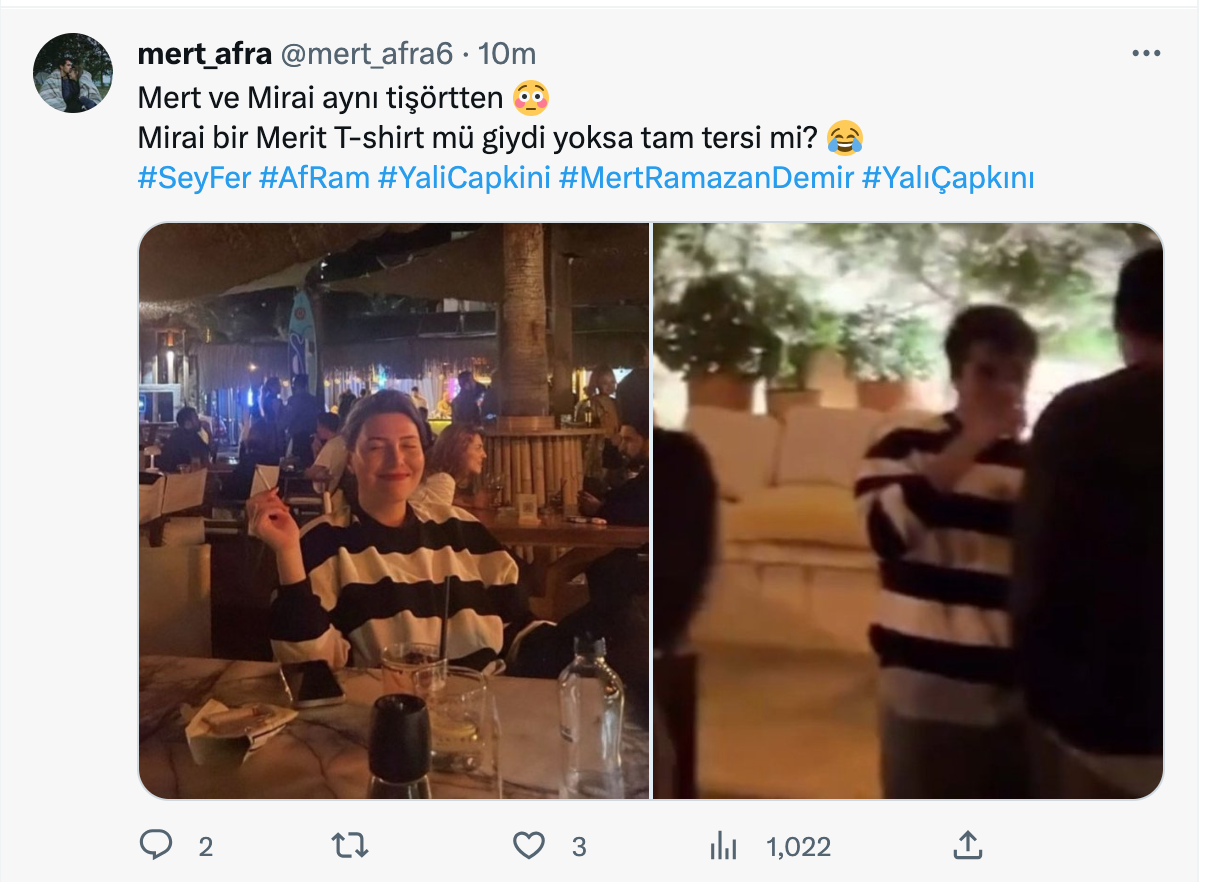Open the @mert_afra6 handle link

pos(366,54)
